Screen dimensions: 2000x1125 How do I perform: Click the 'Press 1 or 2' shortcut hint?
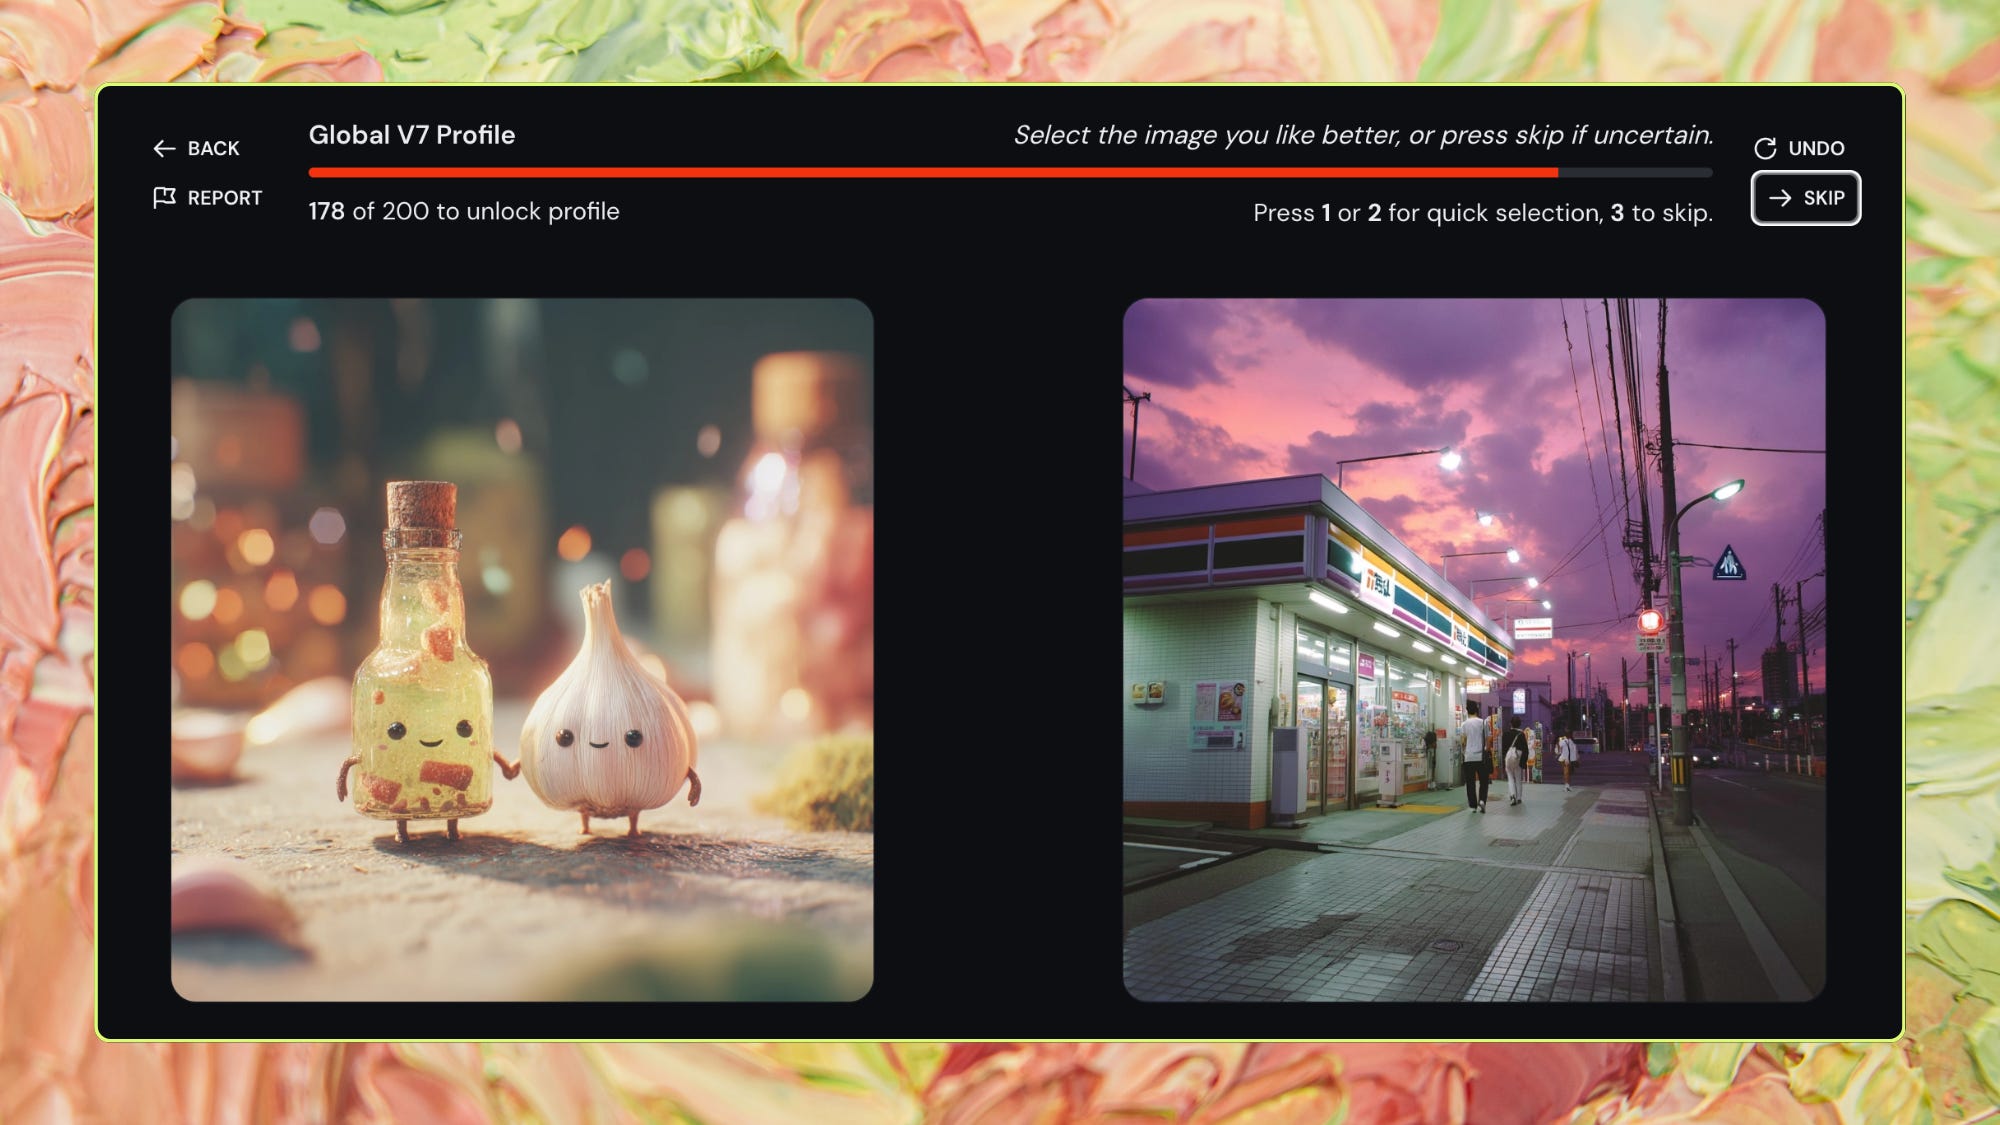pos(1482,213)
